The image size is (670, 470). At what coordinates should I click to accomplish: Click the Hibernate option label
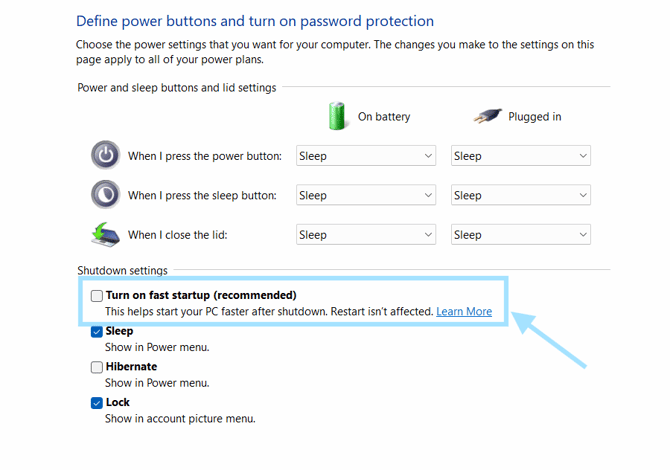[x=131, y=367]
